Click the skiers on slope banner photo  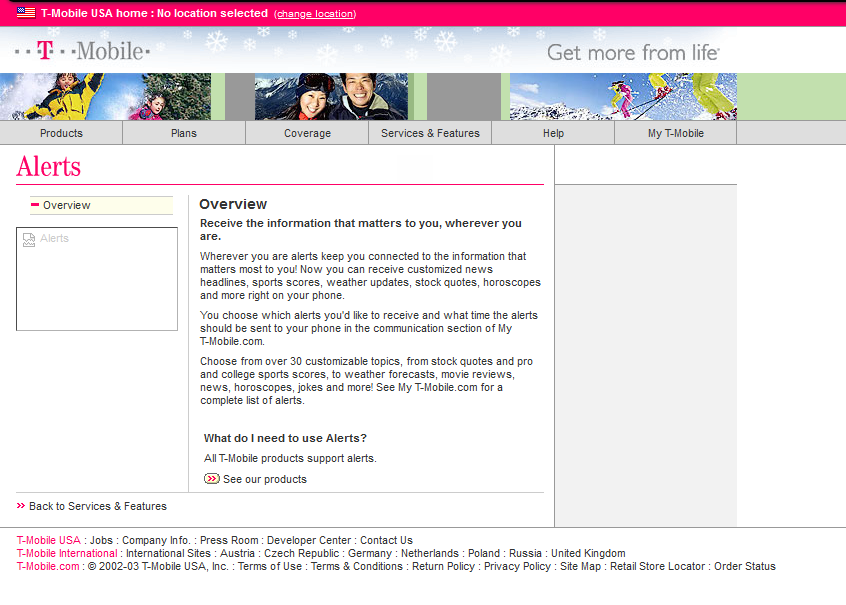coord(623,97)
